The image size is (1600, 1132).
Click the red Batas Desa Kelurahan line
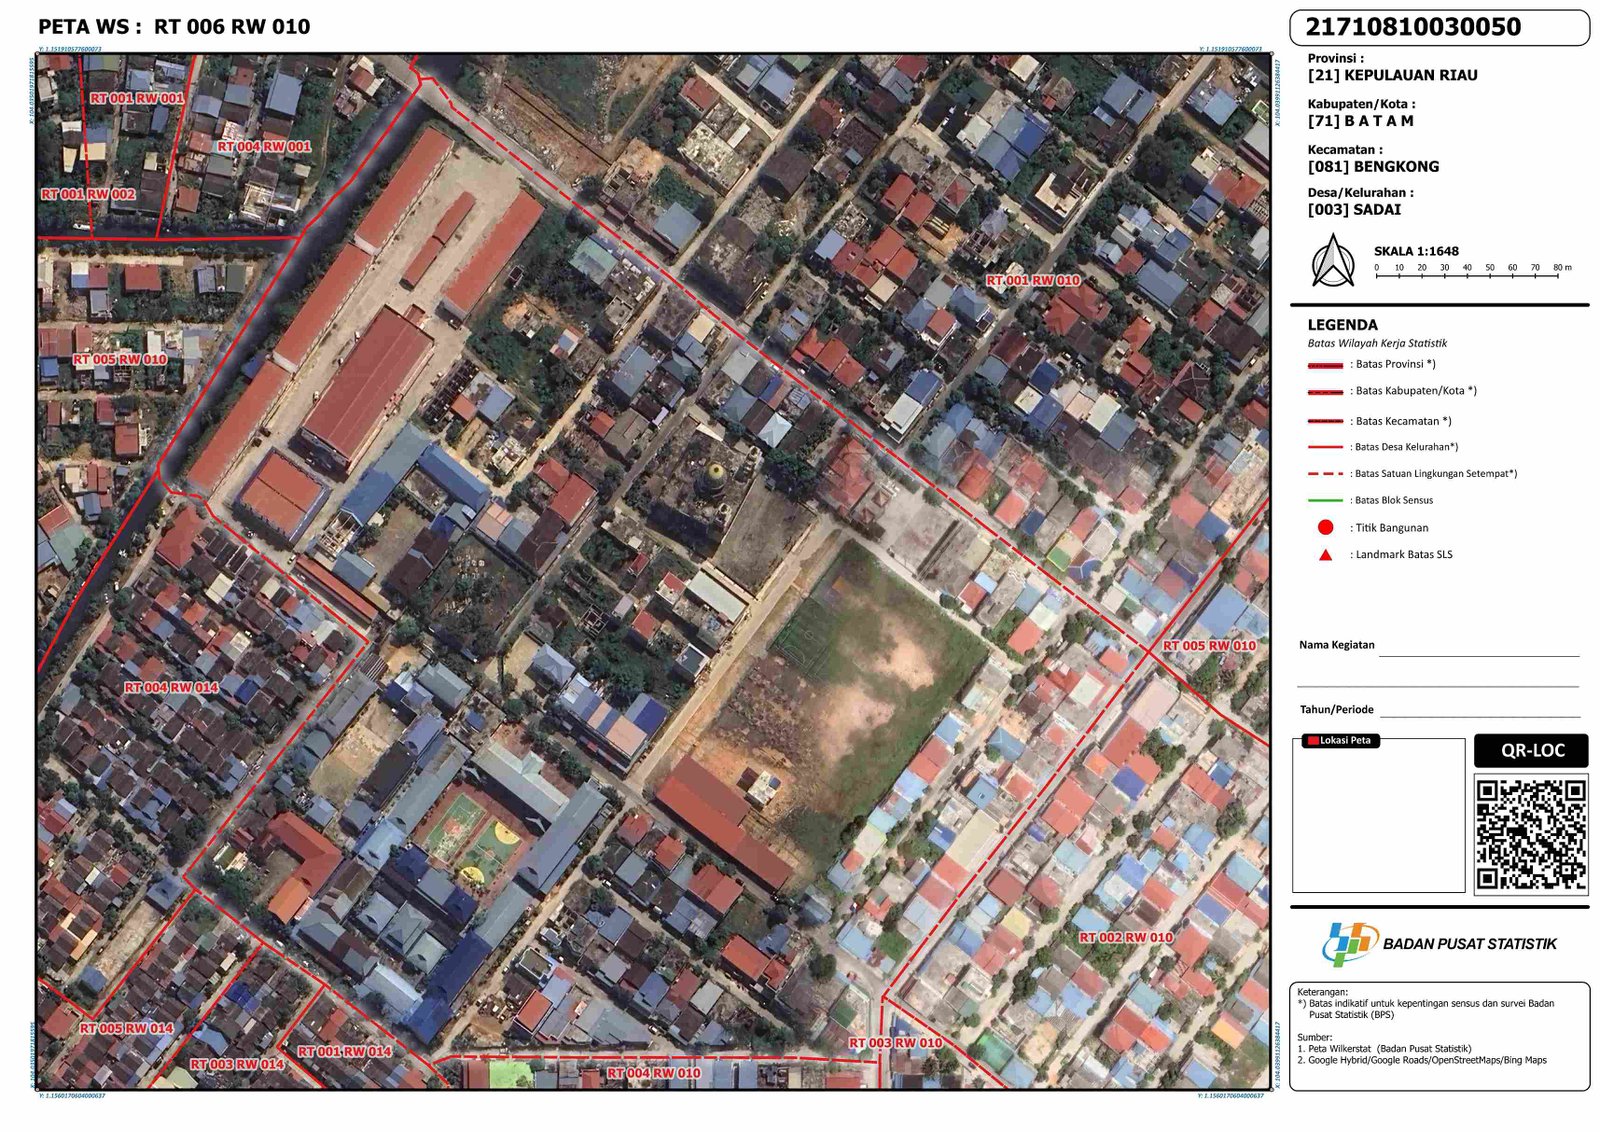click(x=1325, y=447)
